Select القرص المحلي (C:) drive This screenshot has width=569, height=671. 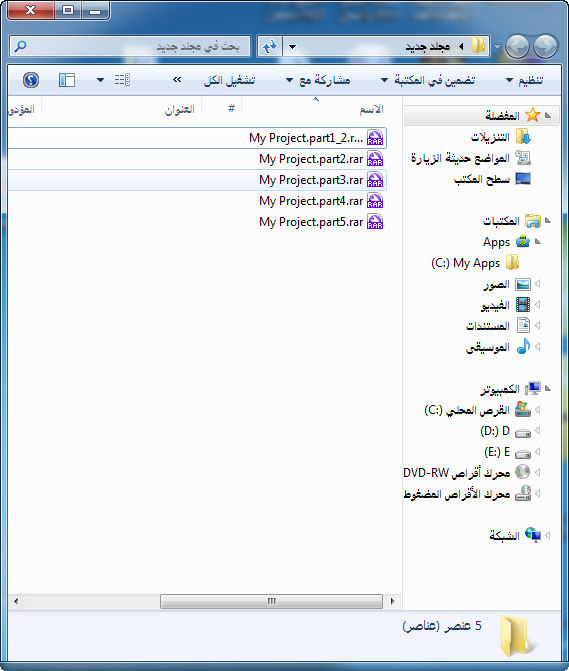[x=477, y=410]
